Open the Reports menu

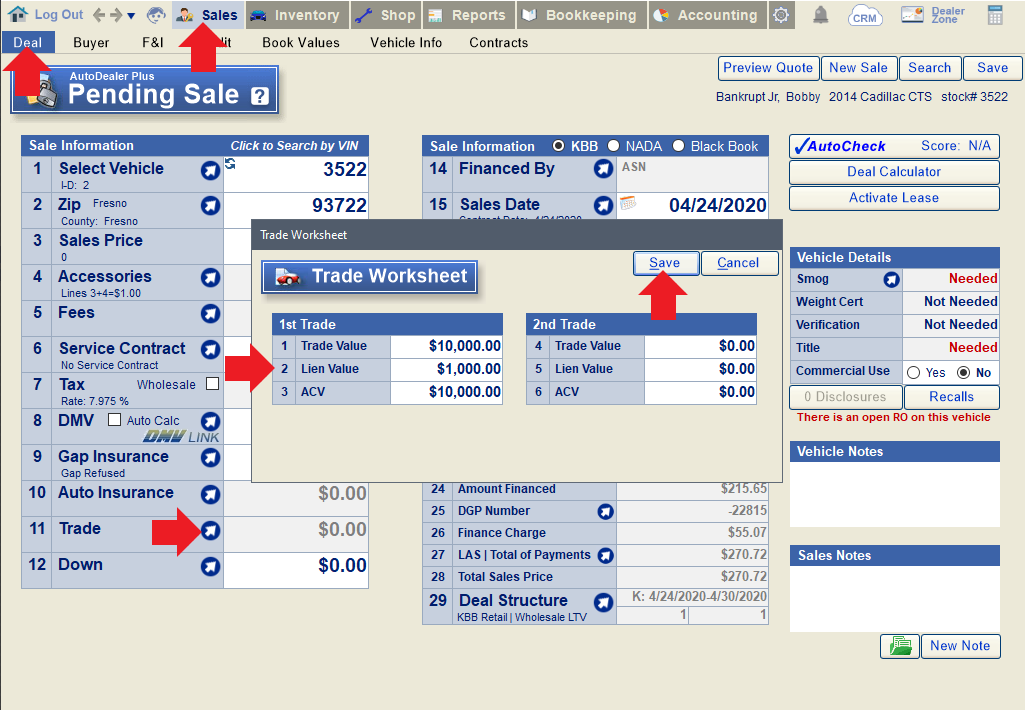pos(468,15)
